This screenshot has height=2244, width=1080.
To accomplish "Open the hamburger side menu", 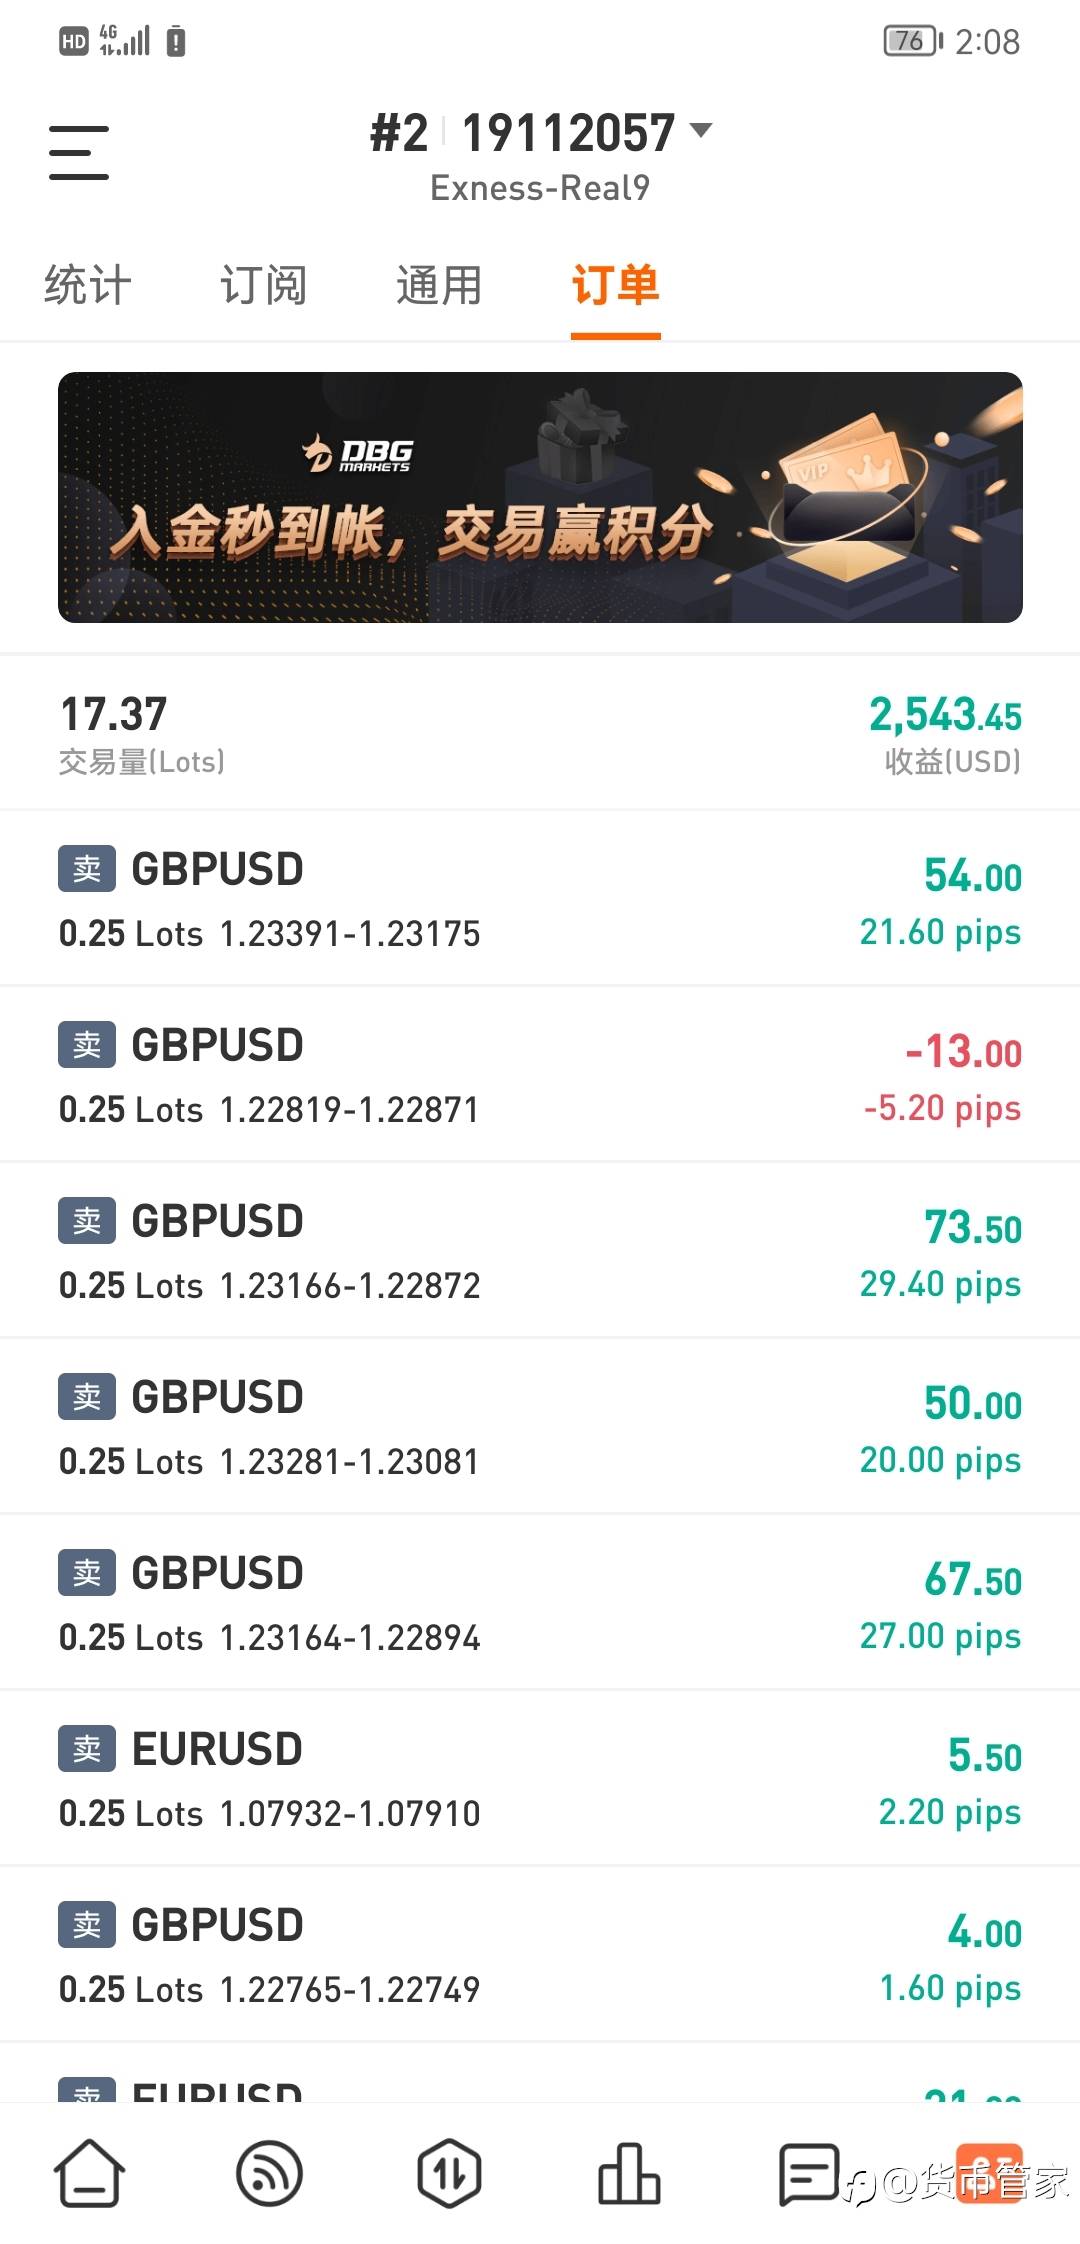I will (x=79, y=153).
